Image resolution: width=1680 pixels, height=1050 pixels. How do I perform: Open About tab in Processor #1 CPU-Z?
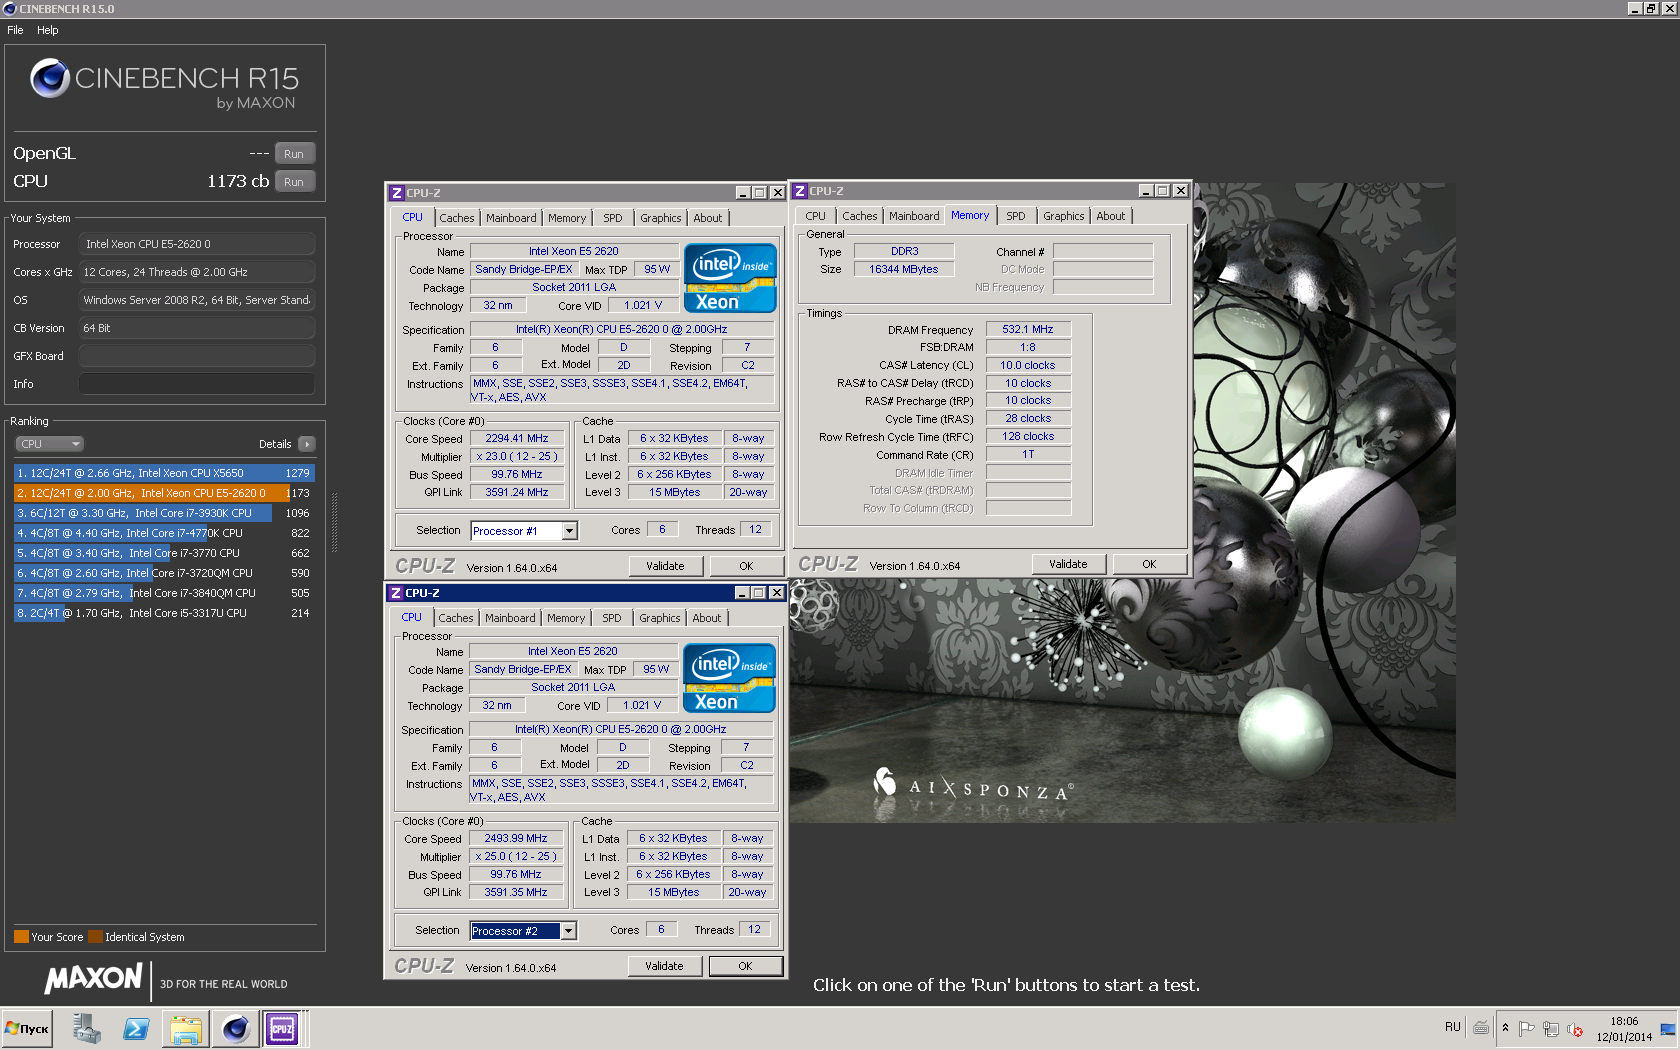pos(708,218)
